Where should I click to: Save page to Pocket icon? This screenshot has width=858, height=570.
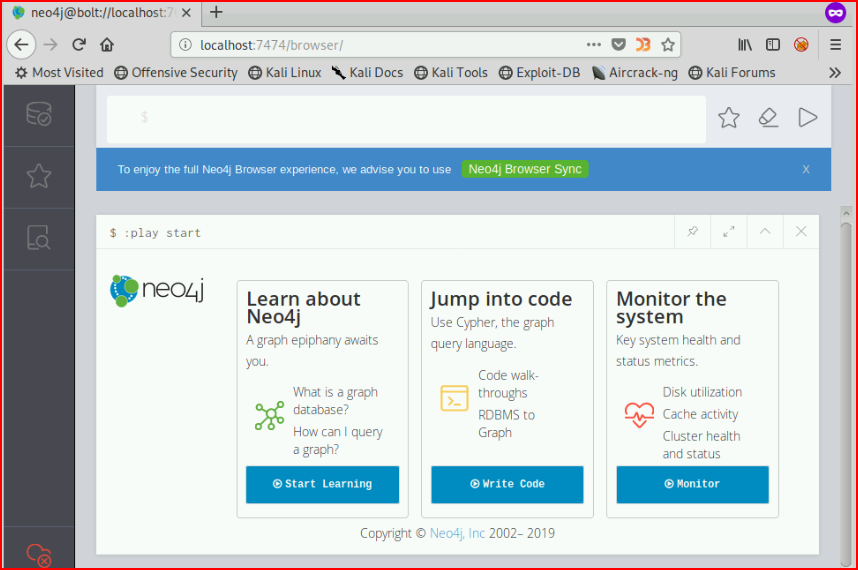click(618, 45)
